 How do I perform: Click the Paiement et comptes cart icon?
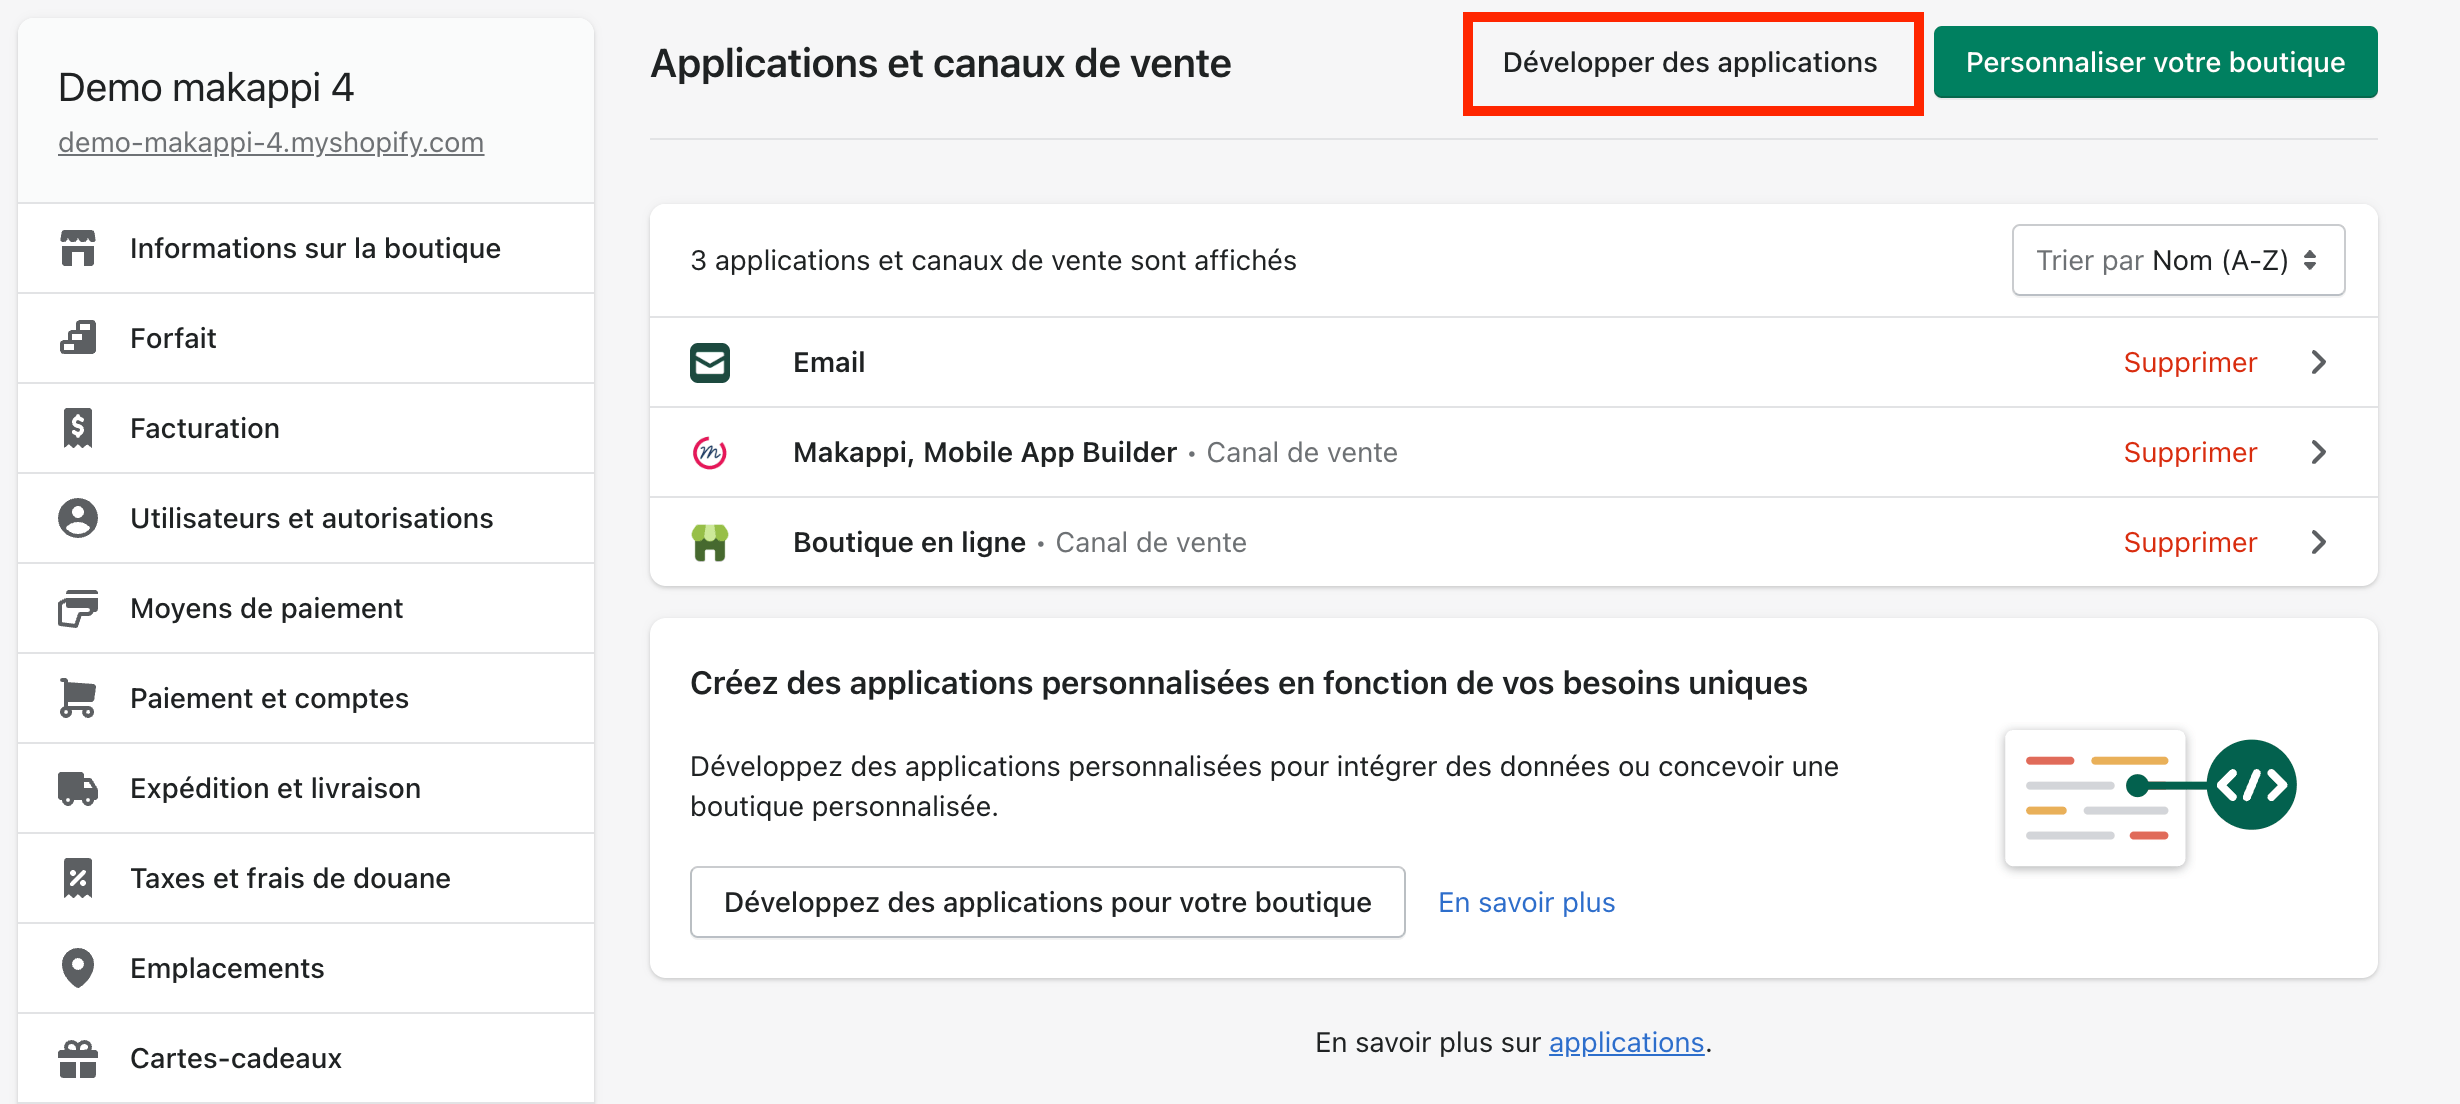(77, 698)
